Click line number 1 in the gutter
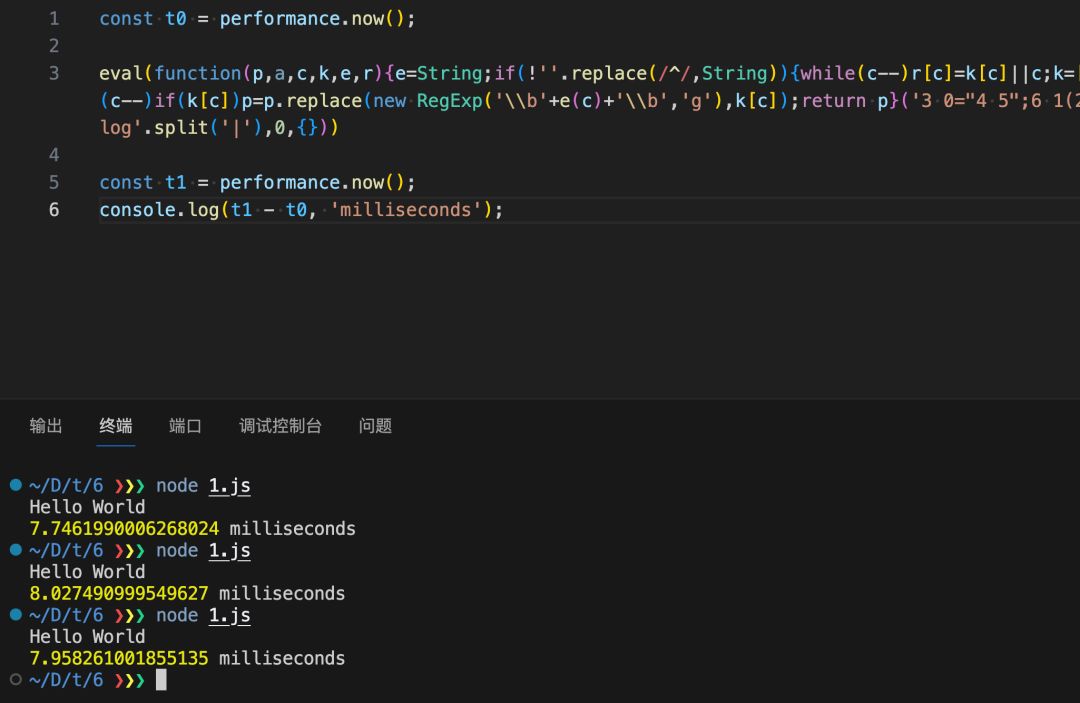Viewport: 1080px width, 703px height. click(x=54, y=19)
